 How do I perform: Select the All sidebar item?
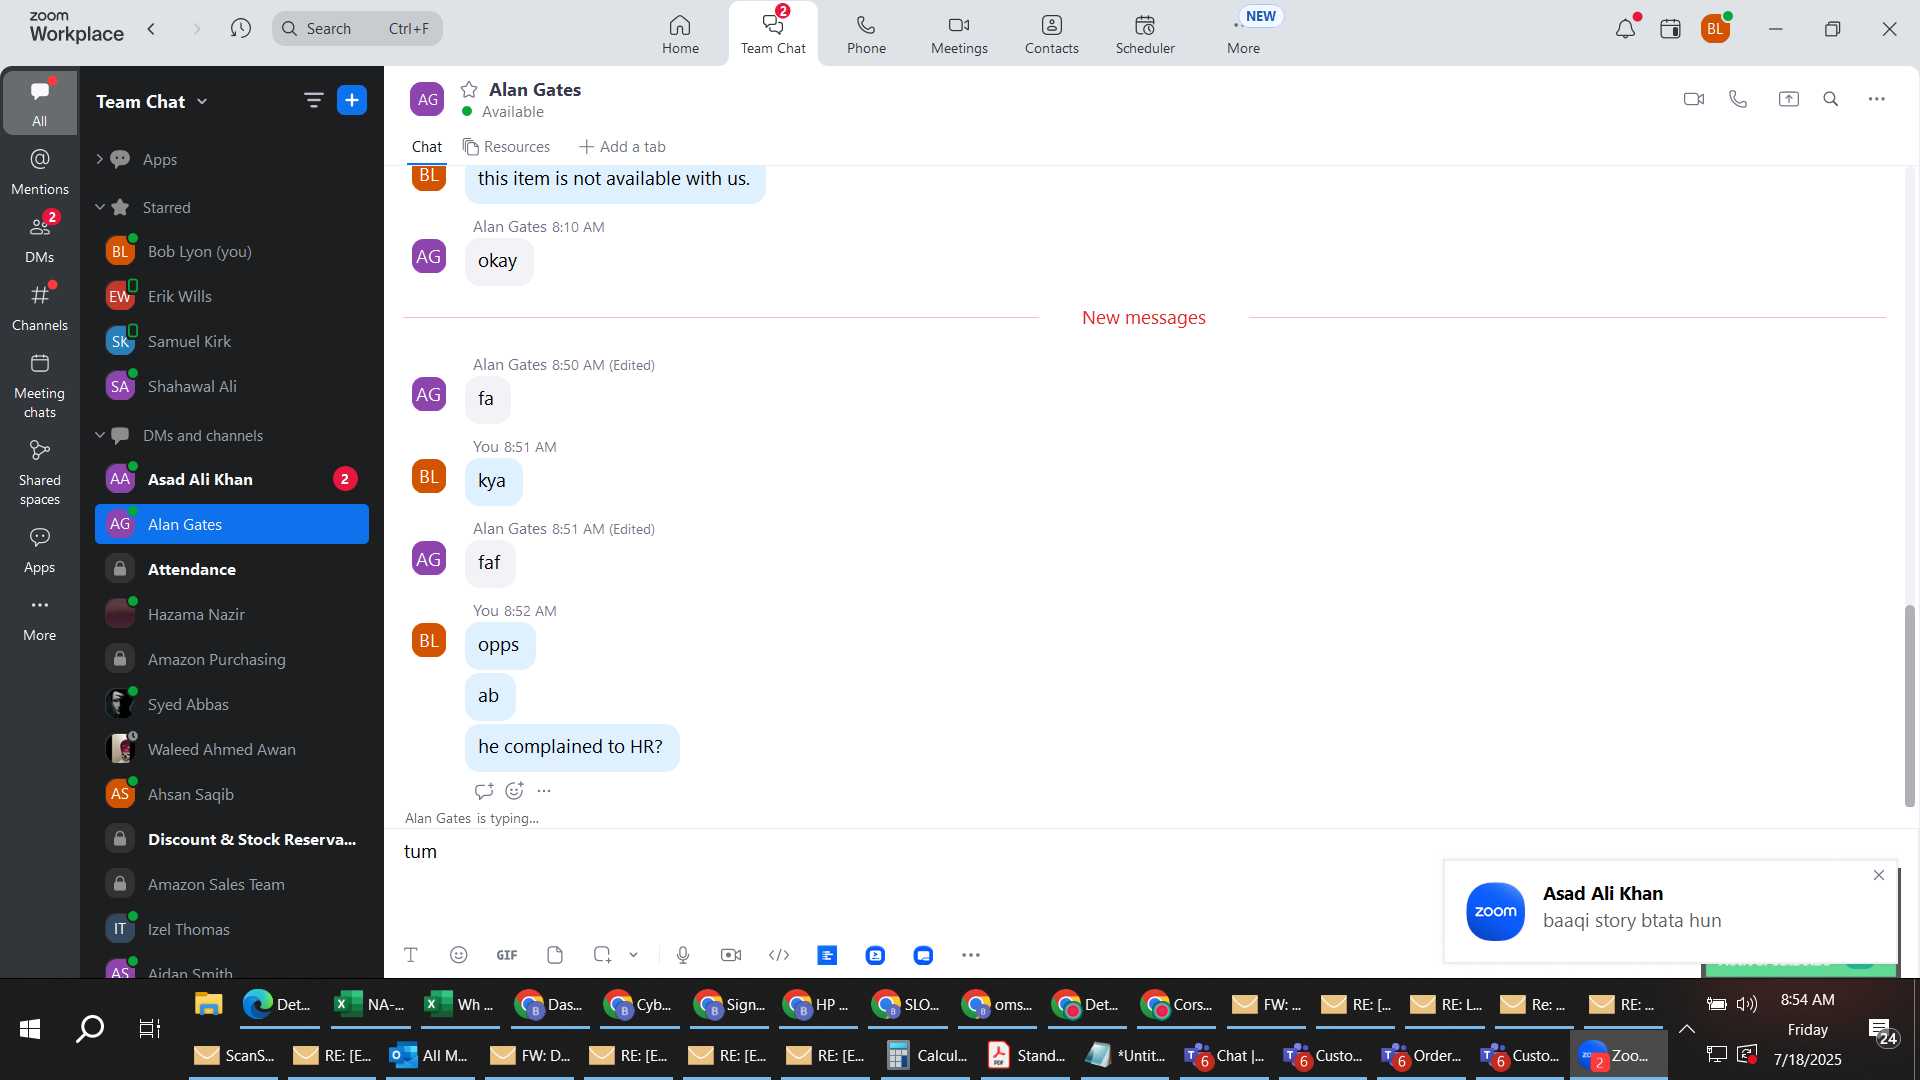39,103
